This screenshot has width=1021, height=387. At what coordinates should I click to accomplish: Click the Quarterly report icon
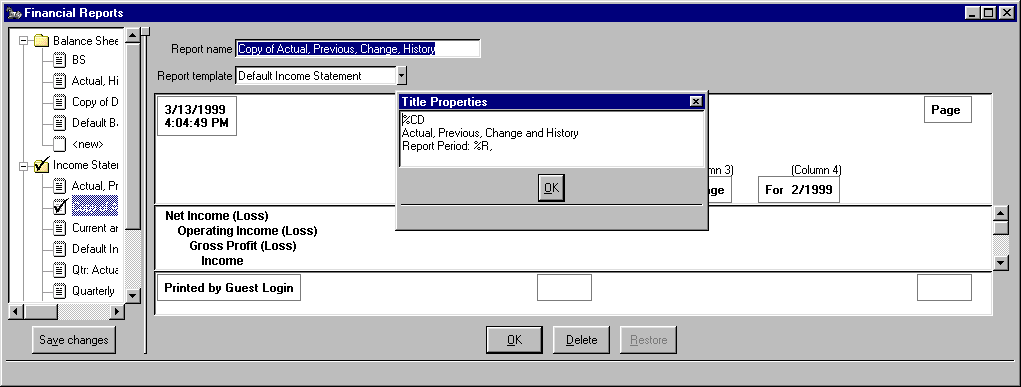(x=60, y=290)
